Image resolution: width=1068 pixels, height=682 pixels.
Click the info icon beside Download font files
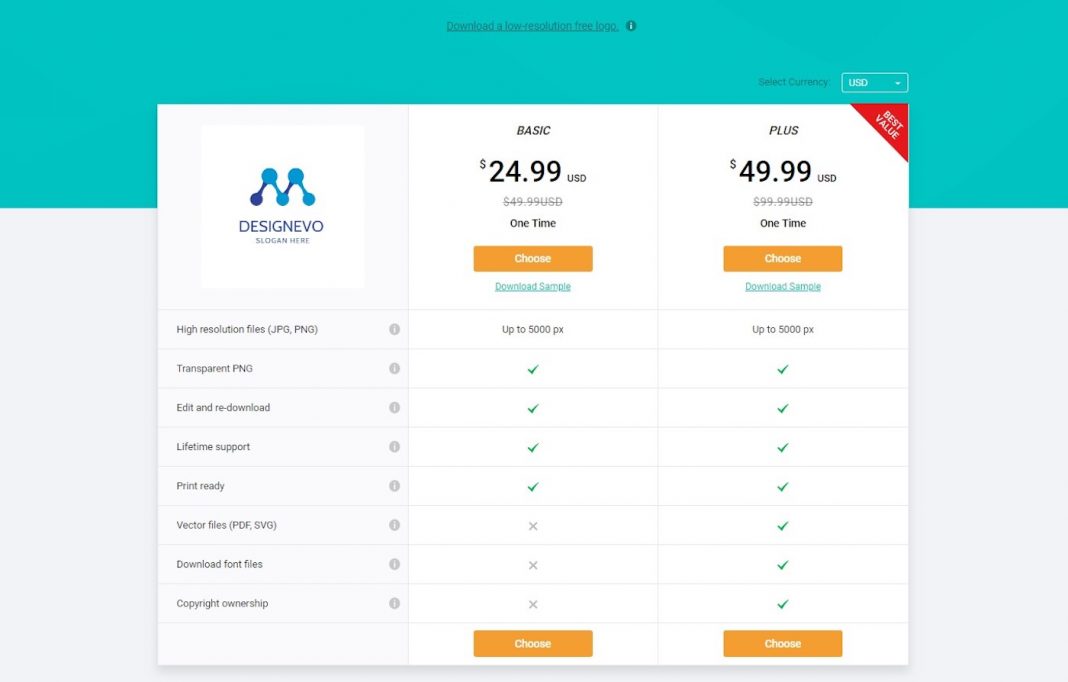point(394,563)
